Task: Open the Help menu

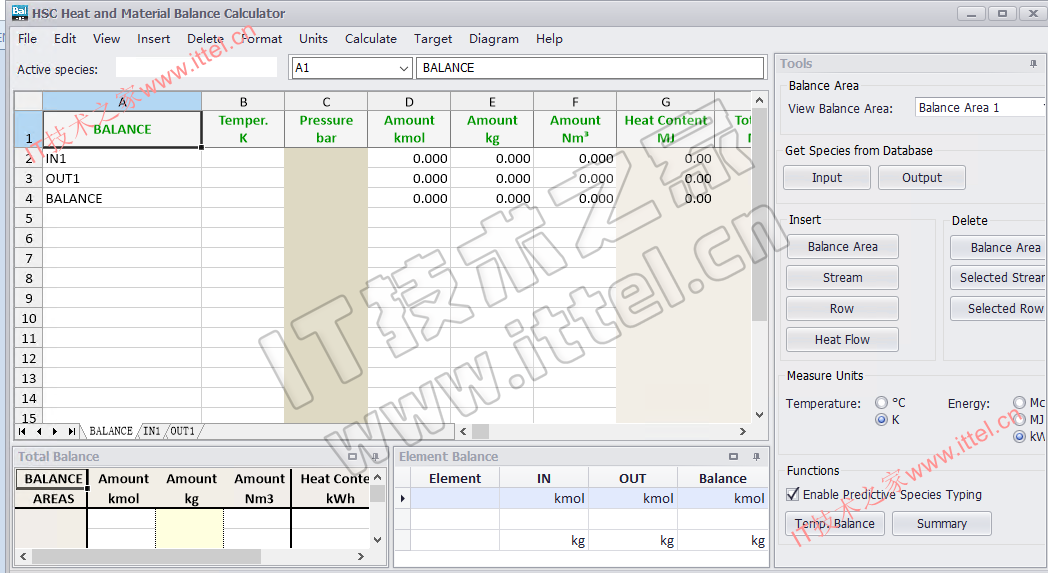Action: pyautogui.click(x=549, y=39)
